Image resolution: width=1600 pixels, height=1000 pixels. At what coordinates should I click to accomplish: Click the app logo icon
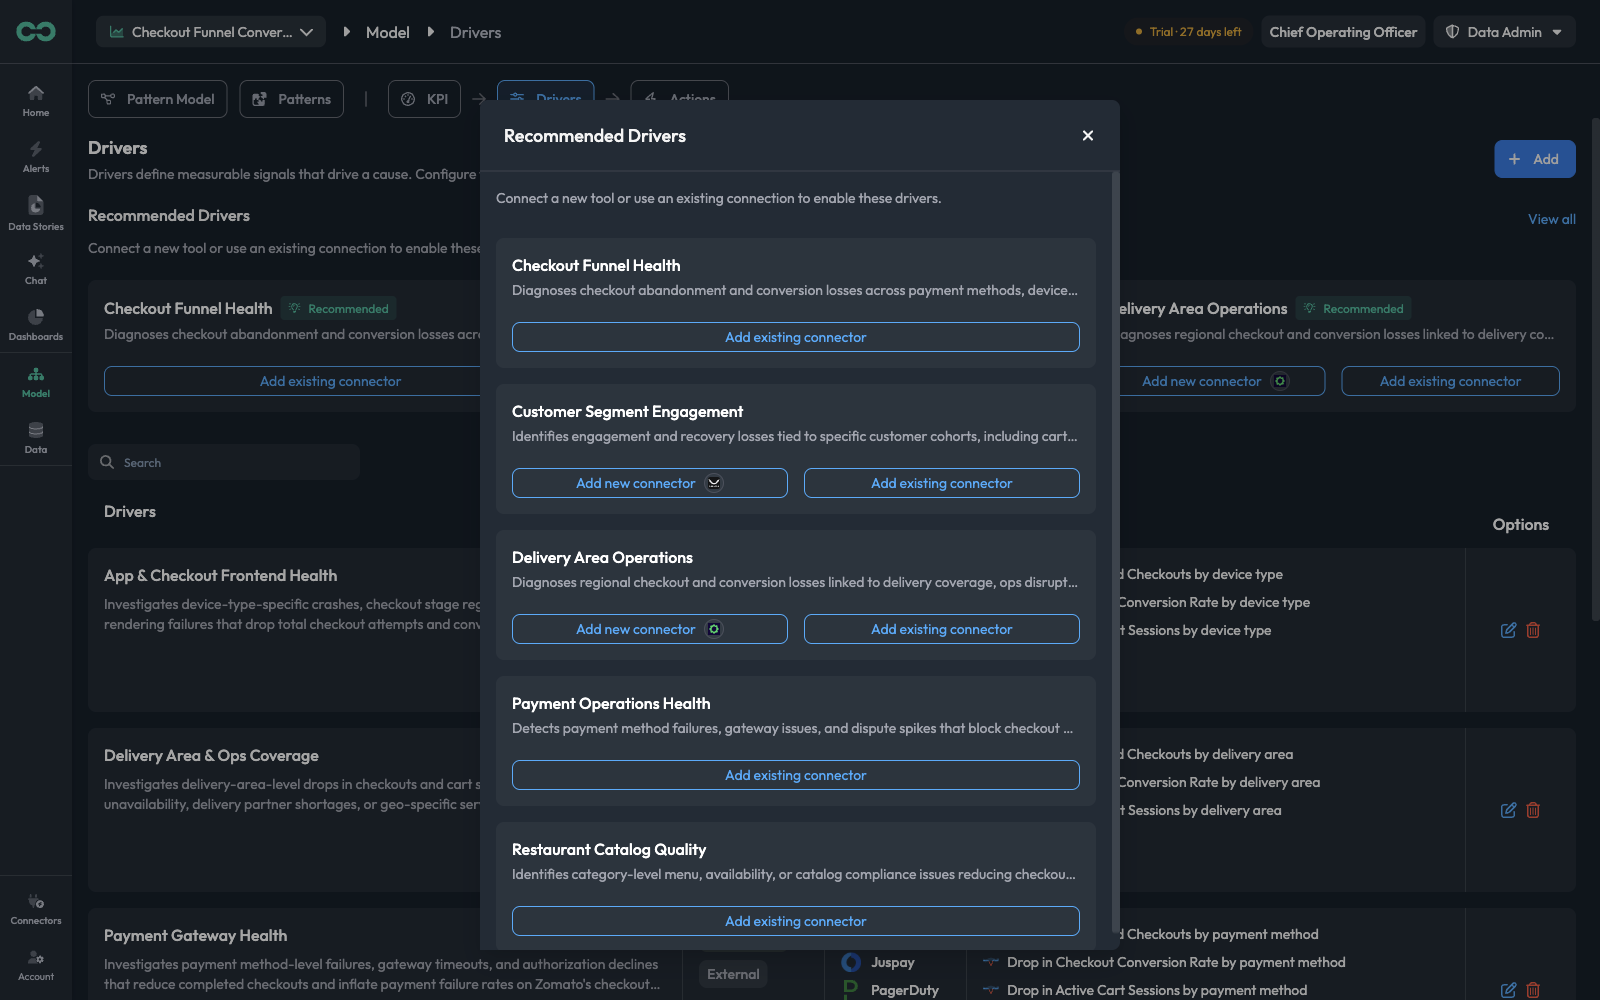click(36, 32)
